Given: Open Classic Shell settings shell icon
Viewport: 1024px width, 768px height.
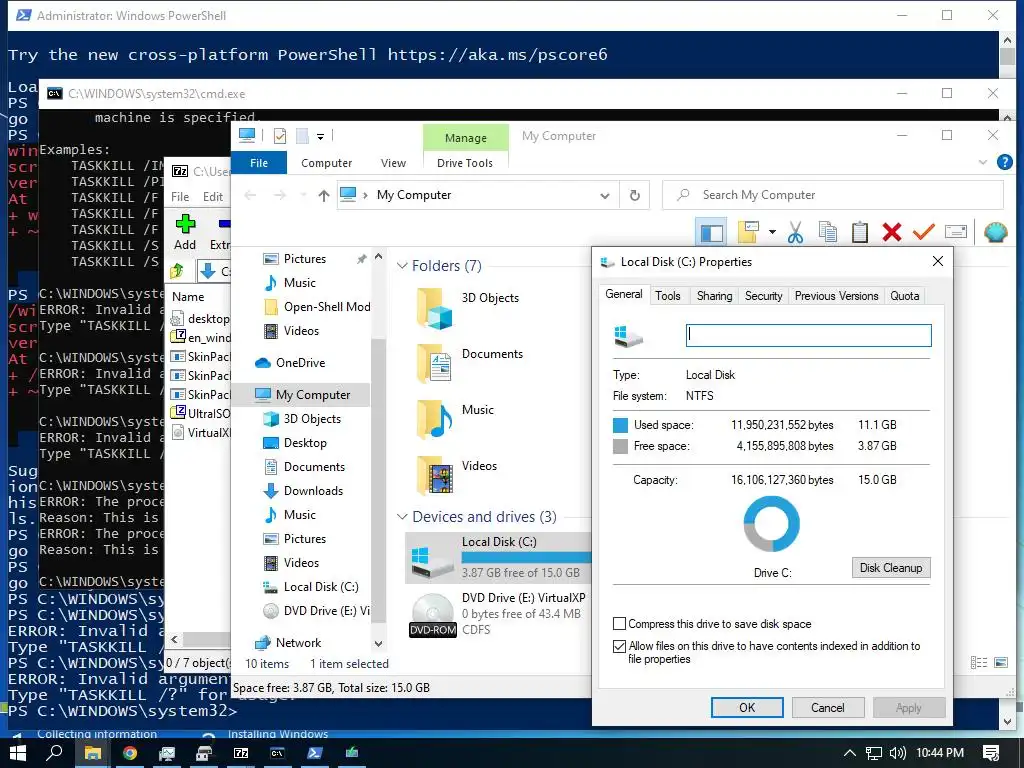Looking at the screenshot, I should click(995, 232).
